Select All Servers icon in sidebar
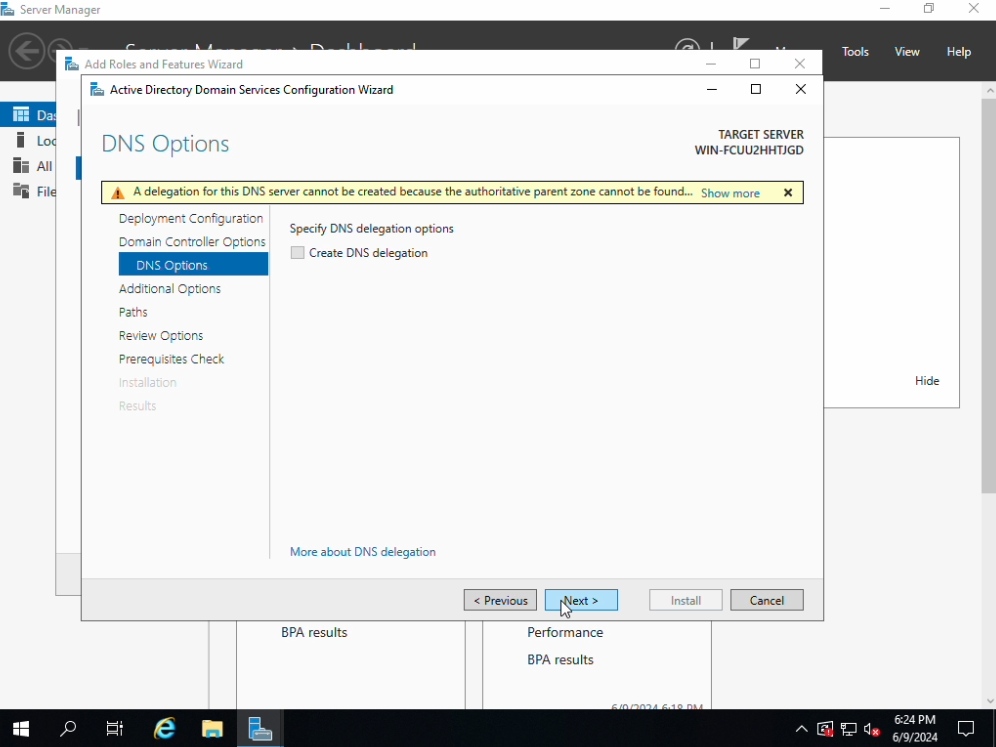Viewport: 996px width, 747px height. 21,166
